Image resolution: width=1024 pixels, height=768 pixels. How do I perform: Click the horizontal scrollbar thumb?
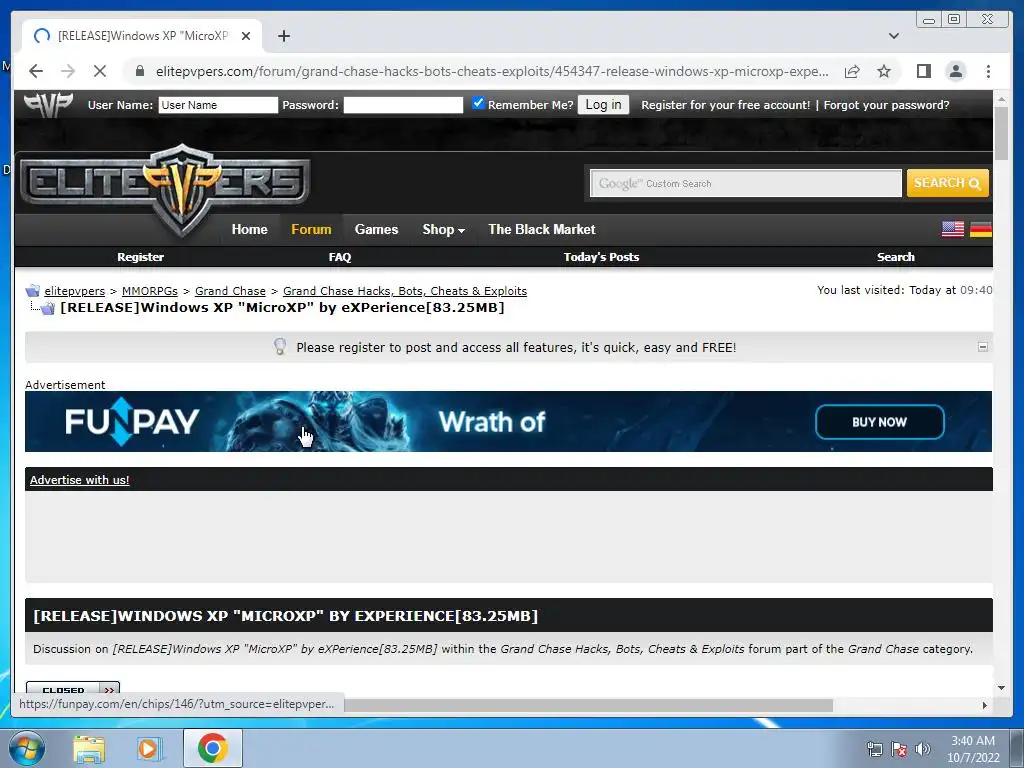click(x=588, y=705)
